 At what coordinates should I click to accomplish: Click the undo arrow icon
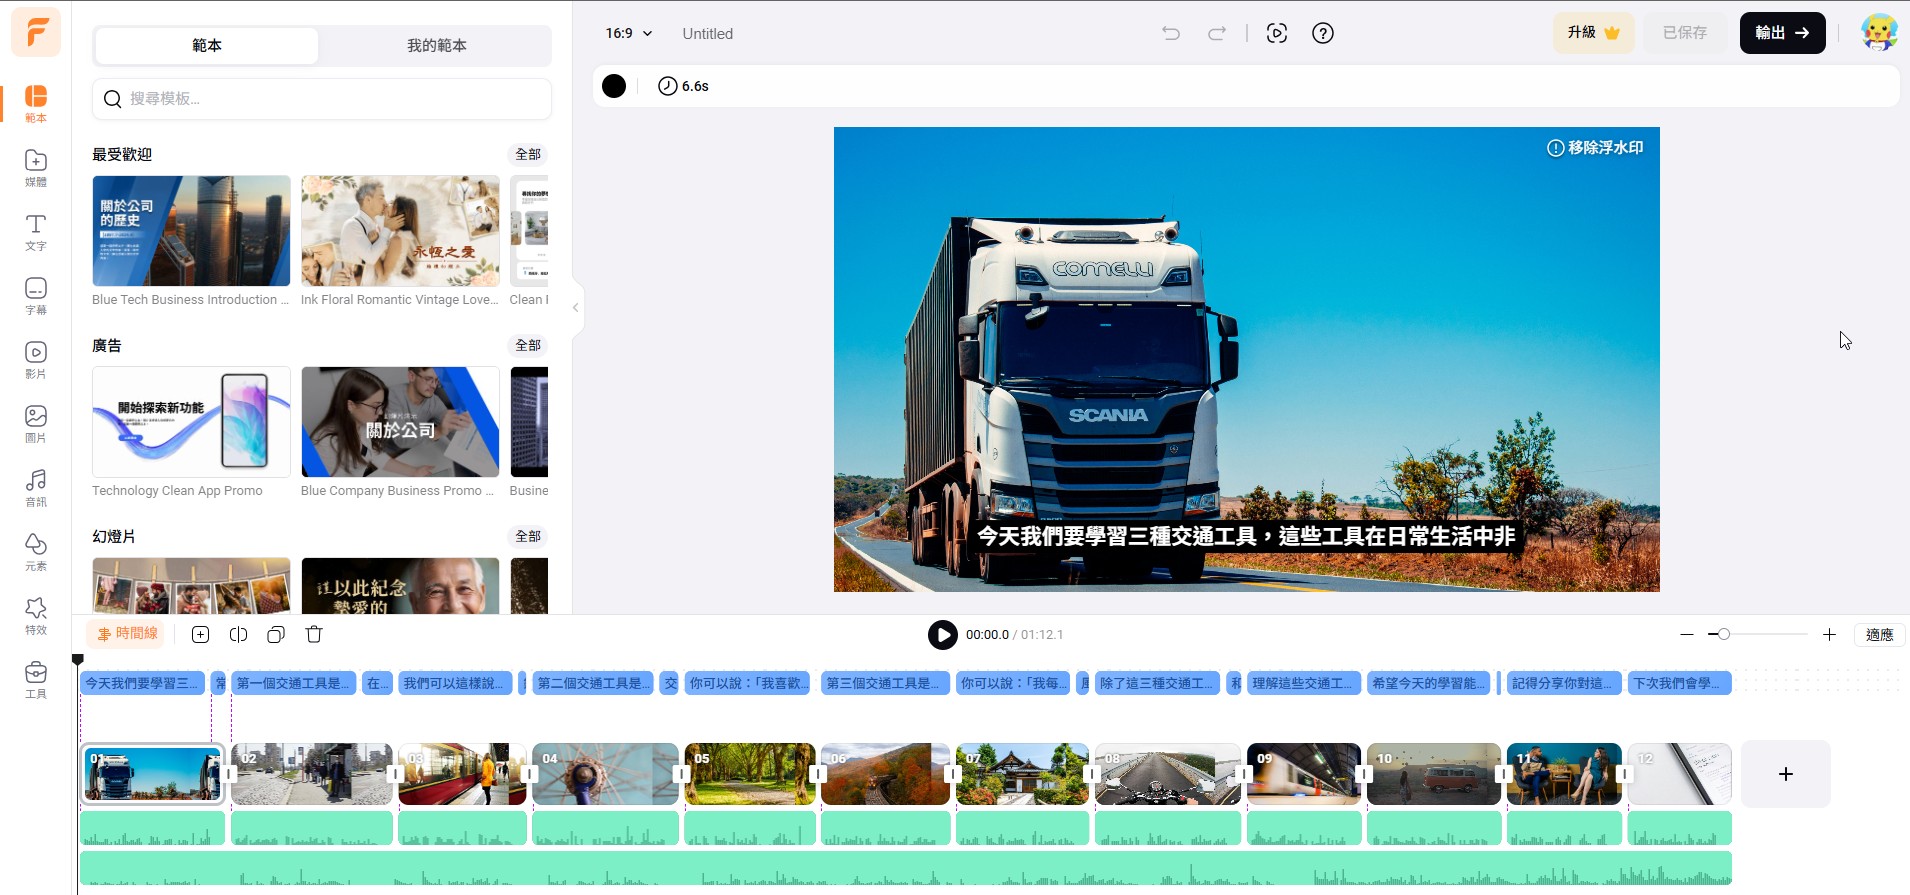tap(1171, 33)
